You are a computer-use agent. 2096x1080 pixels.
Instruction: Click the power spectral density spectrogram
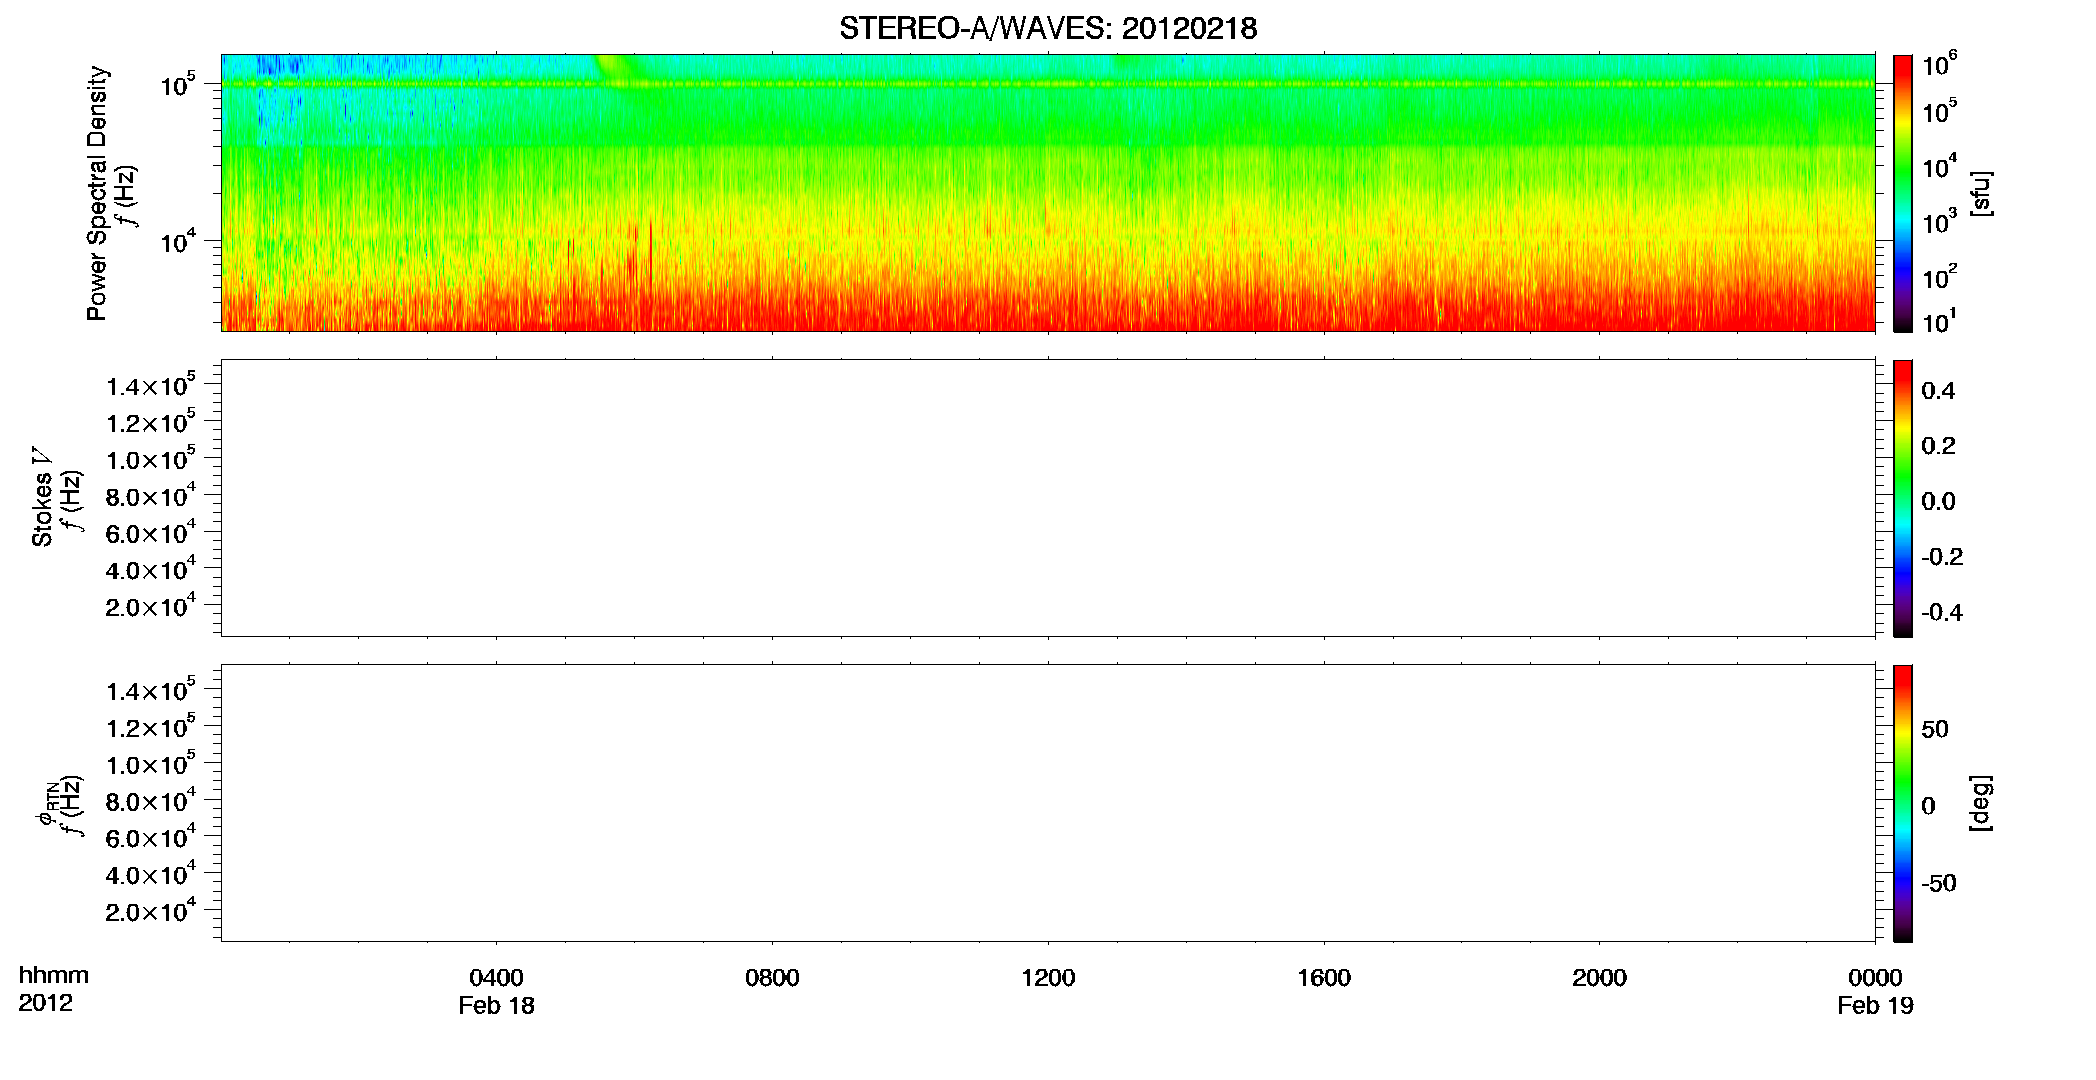click(1048, 193)
